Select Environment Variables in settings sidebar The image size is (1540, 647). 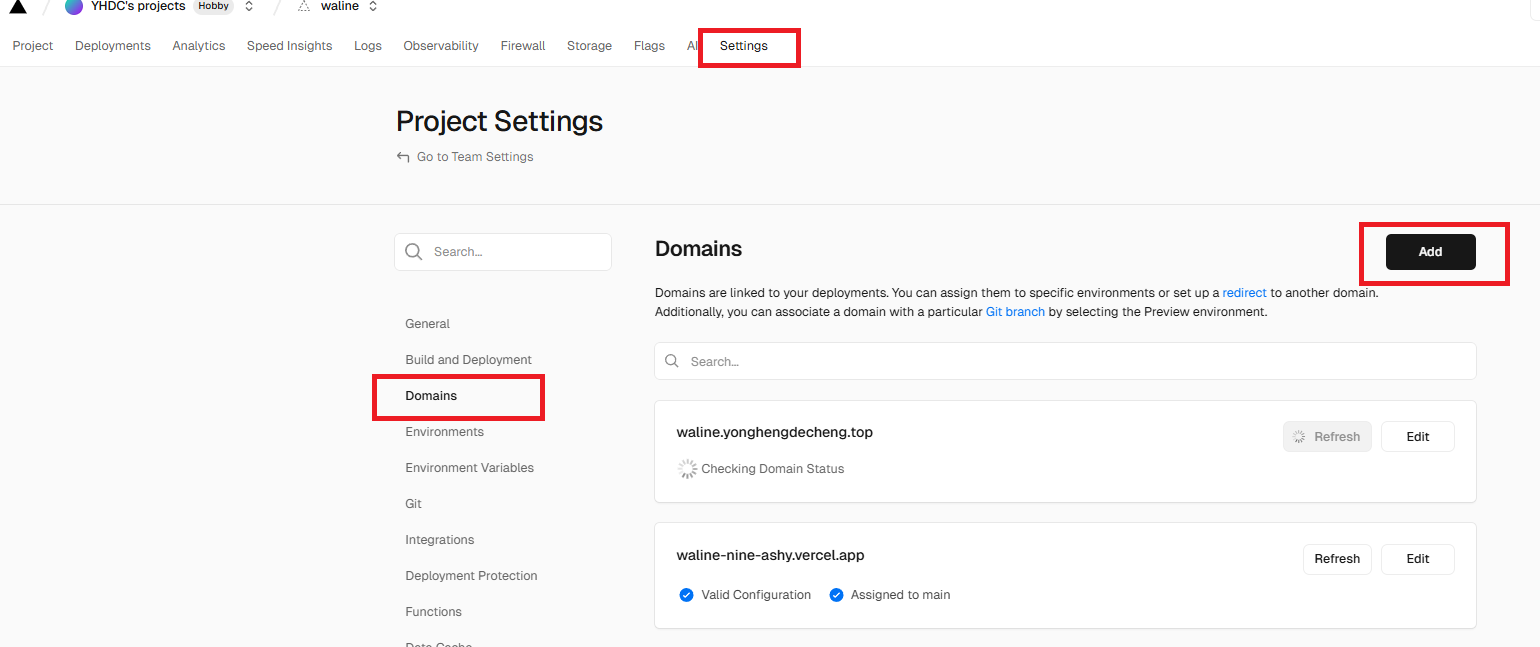tap(469, 468)
